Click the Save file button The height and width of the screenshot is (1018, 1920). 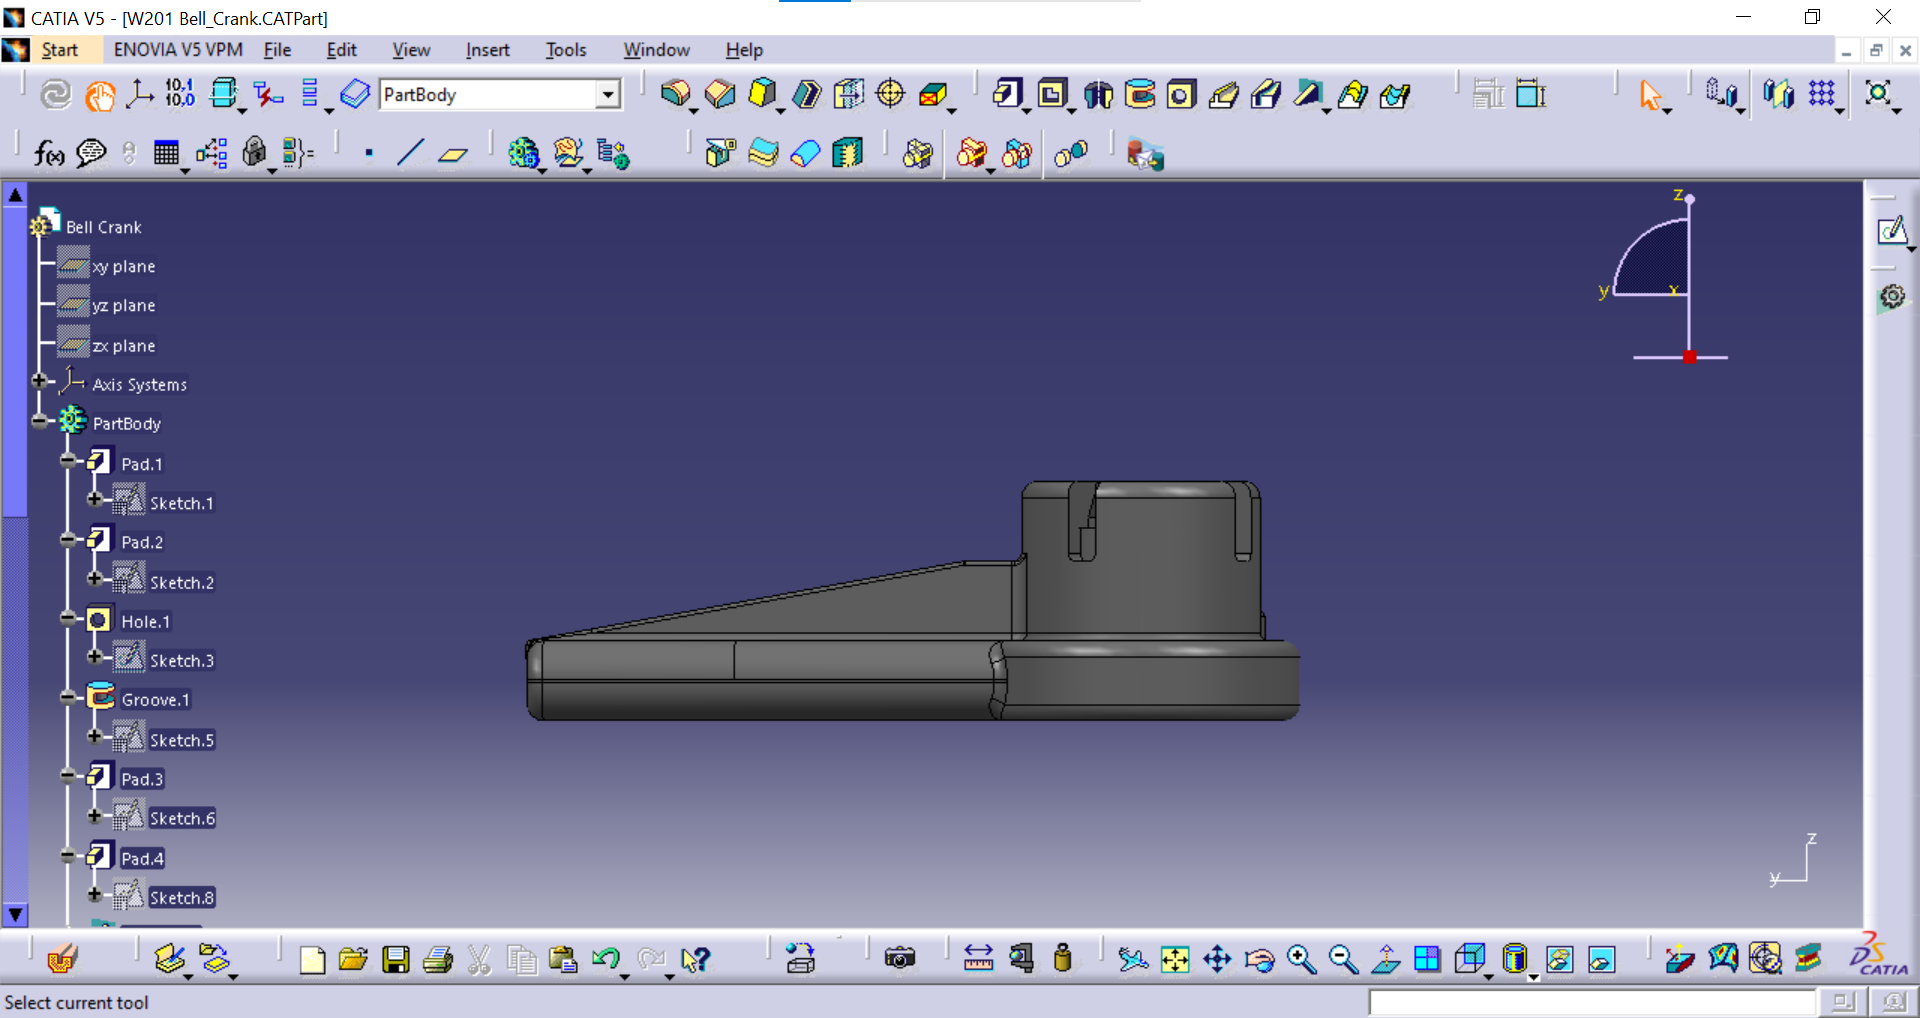click(x=396, y=959)
